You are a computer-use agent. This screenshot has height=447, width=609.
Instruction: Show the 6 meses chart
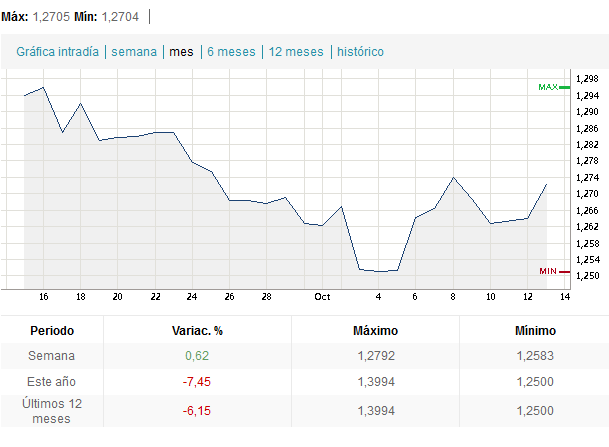pos(230,51)
